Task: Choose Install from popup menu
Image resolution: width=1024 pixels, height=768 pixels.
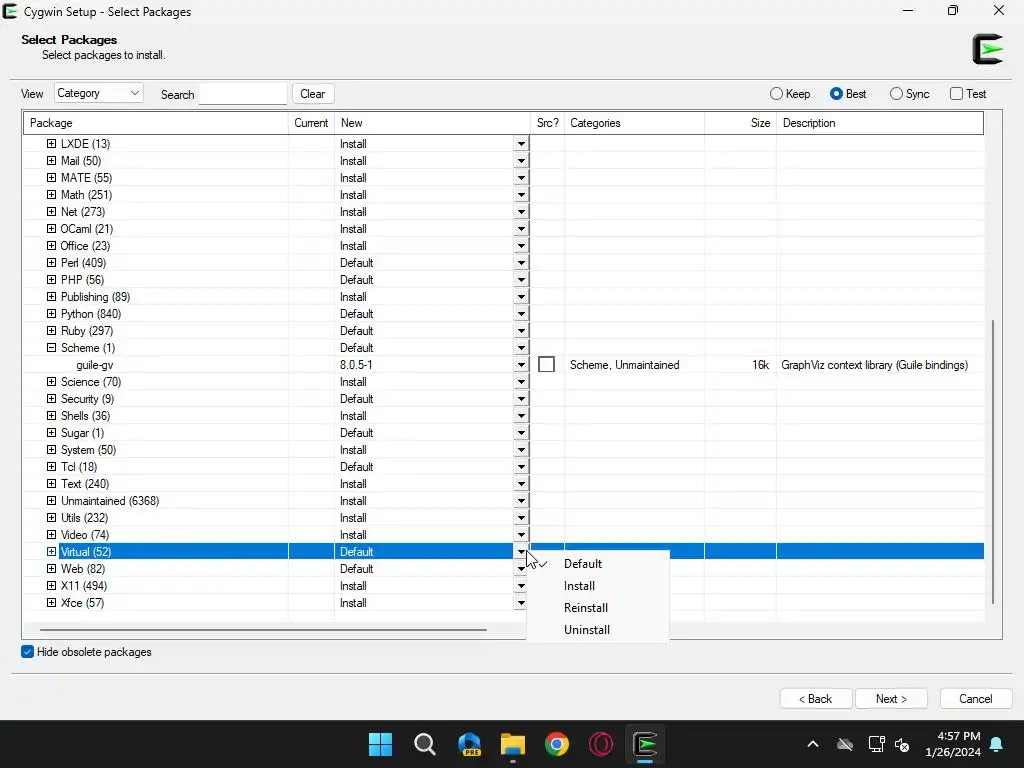Action: 598,586
